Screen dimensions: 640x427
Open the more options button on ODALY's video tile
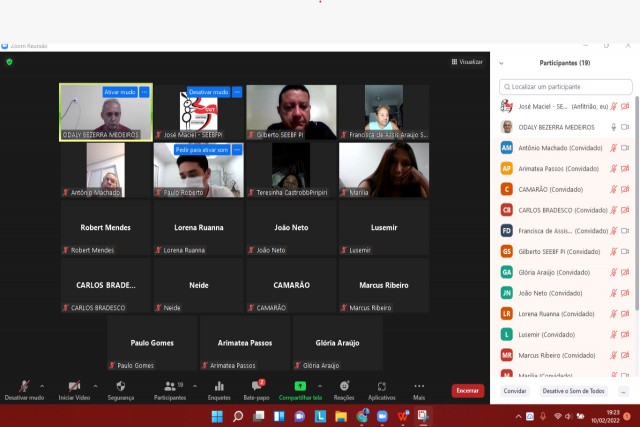(x=144, y=92)
